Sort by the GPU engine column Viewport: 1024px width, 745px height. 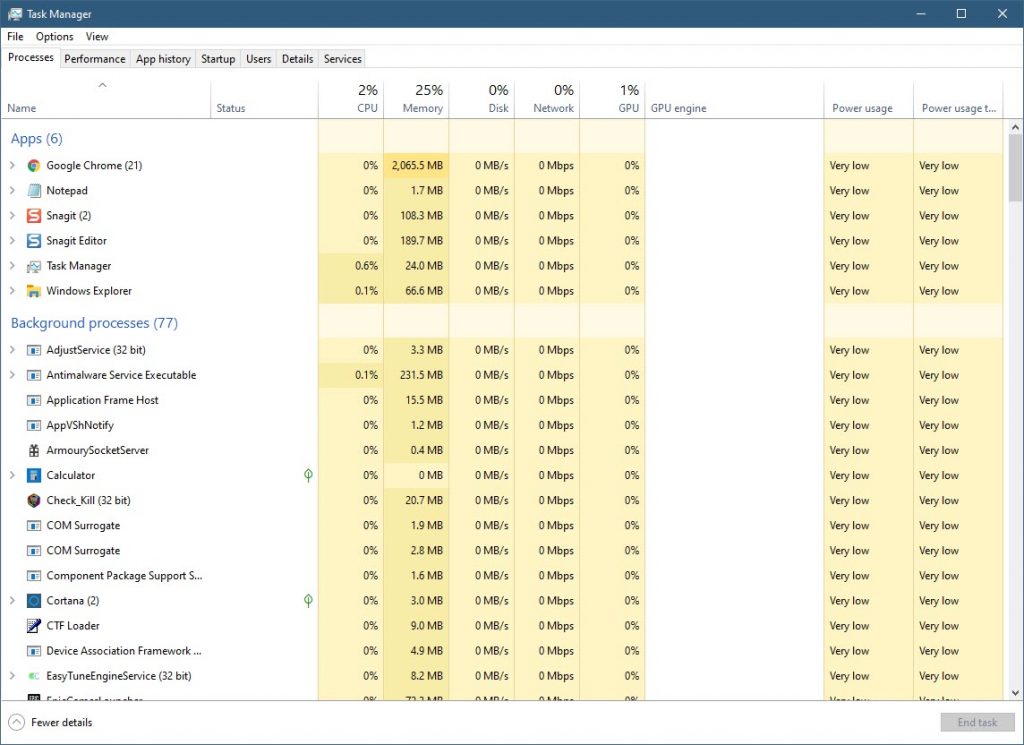(735, 99)
